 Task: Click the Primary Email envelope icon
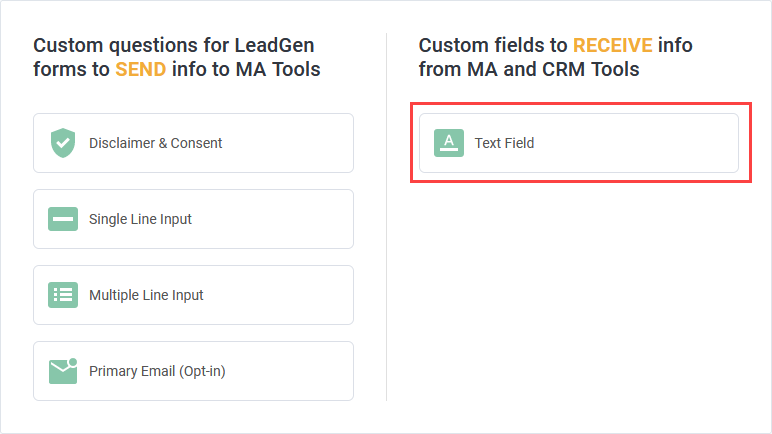(x=63, y=371)
